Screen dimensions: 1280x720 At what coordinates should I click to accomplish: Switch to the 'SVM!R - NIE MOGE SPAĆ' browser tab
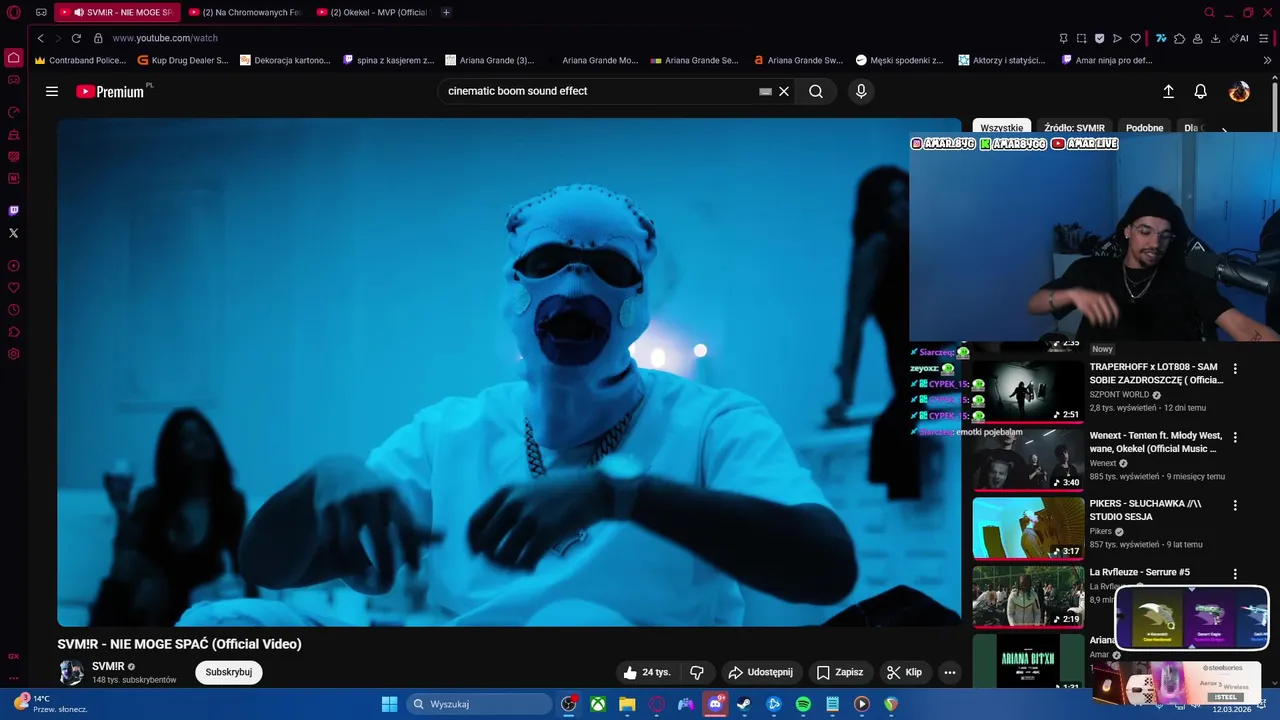(117, 12)
